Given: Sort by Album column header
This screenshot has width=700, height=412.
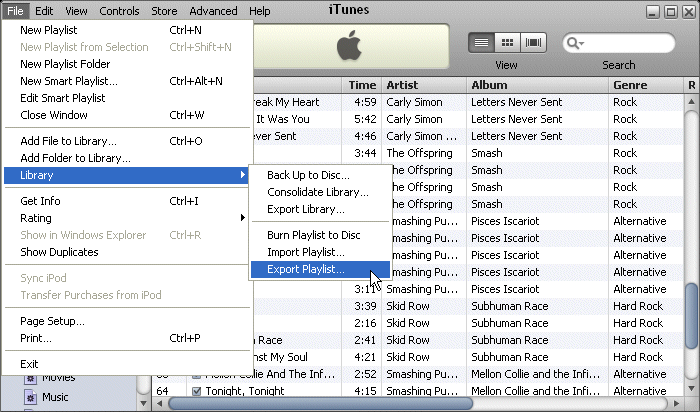Looking at the screenshot, I should pos(538,85).
